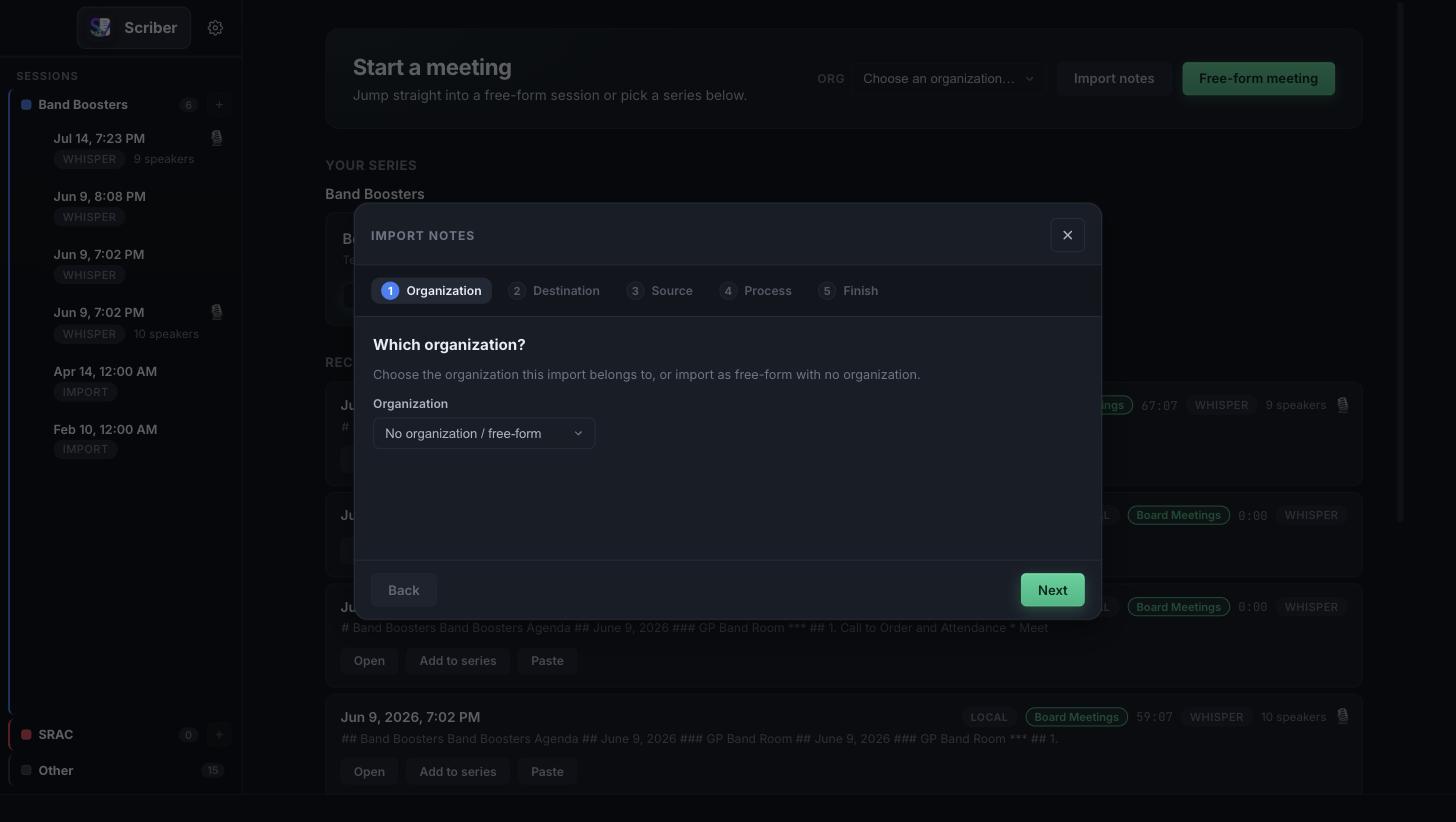Viewport: 1456px width, 822px height.
Task: Start a Free-form meeting
Action: tap(1258, 78)
